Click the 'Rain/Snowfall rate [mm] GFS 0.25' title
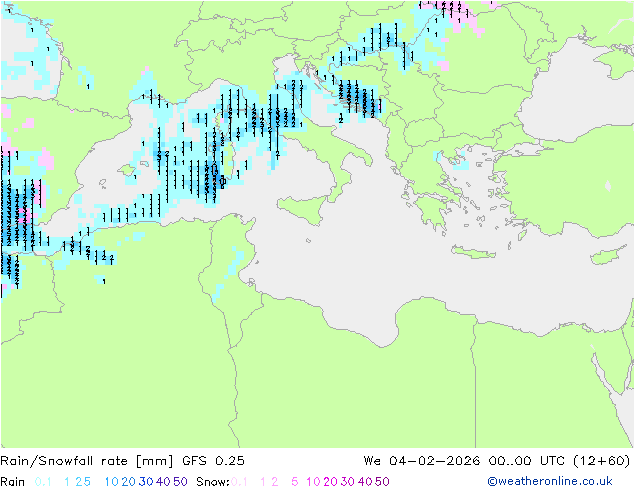This screenshot has width=634, height=490. (123, 461)
